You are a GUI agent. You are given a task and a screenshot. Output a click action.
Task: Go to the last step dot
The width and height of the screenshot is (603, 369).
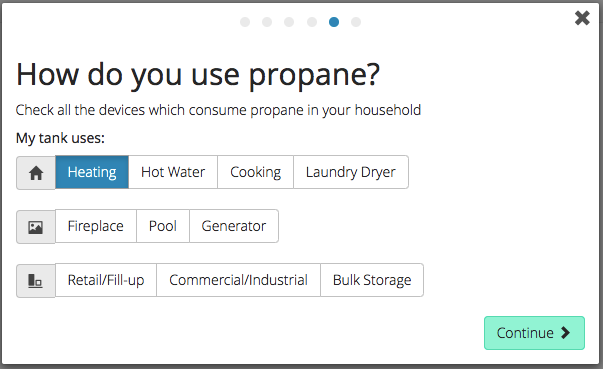356,22
